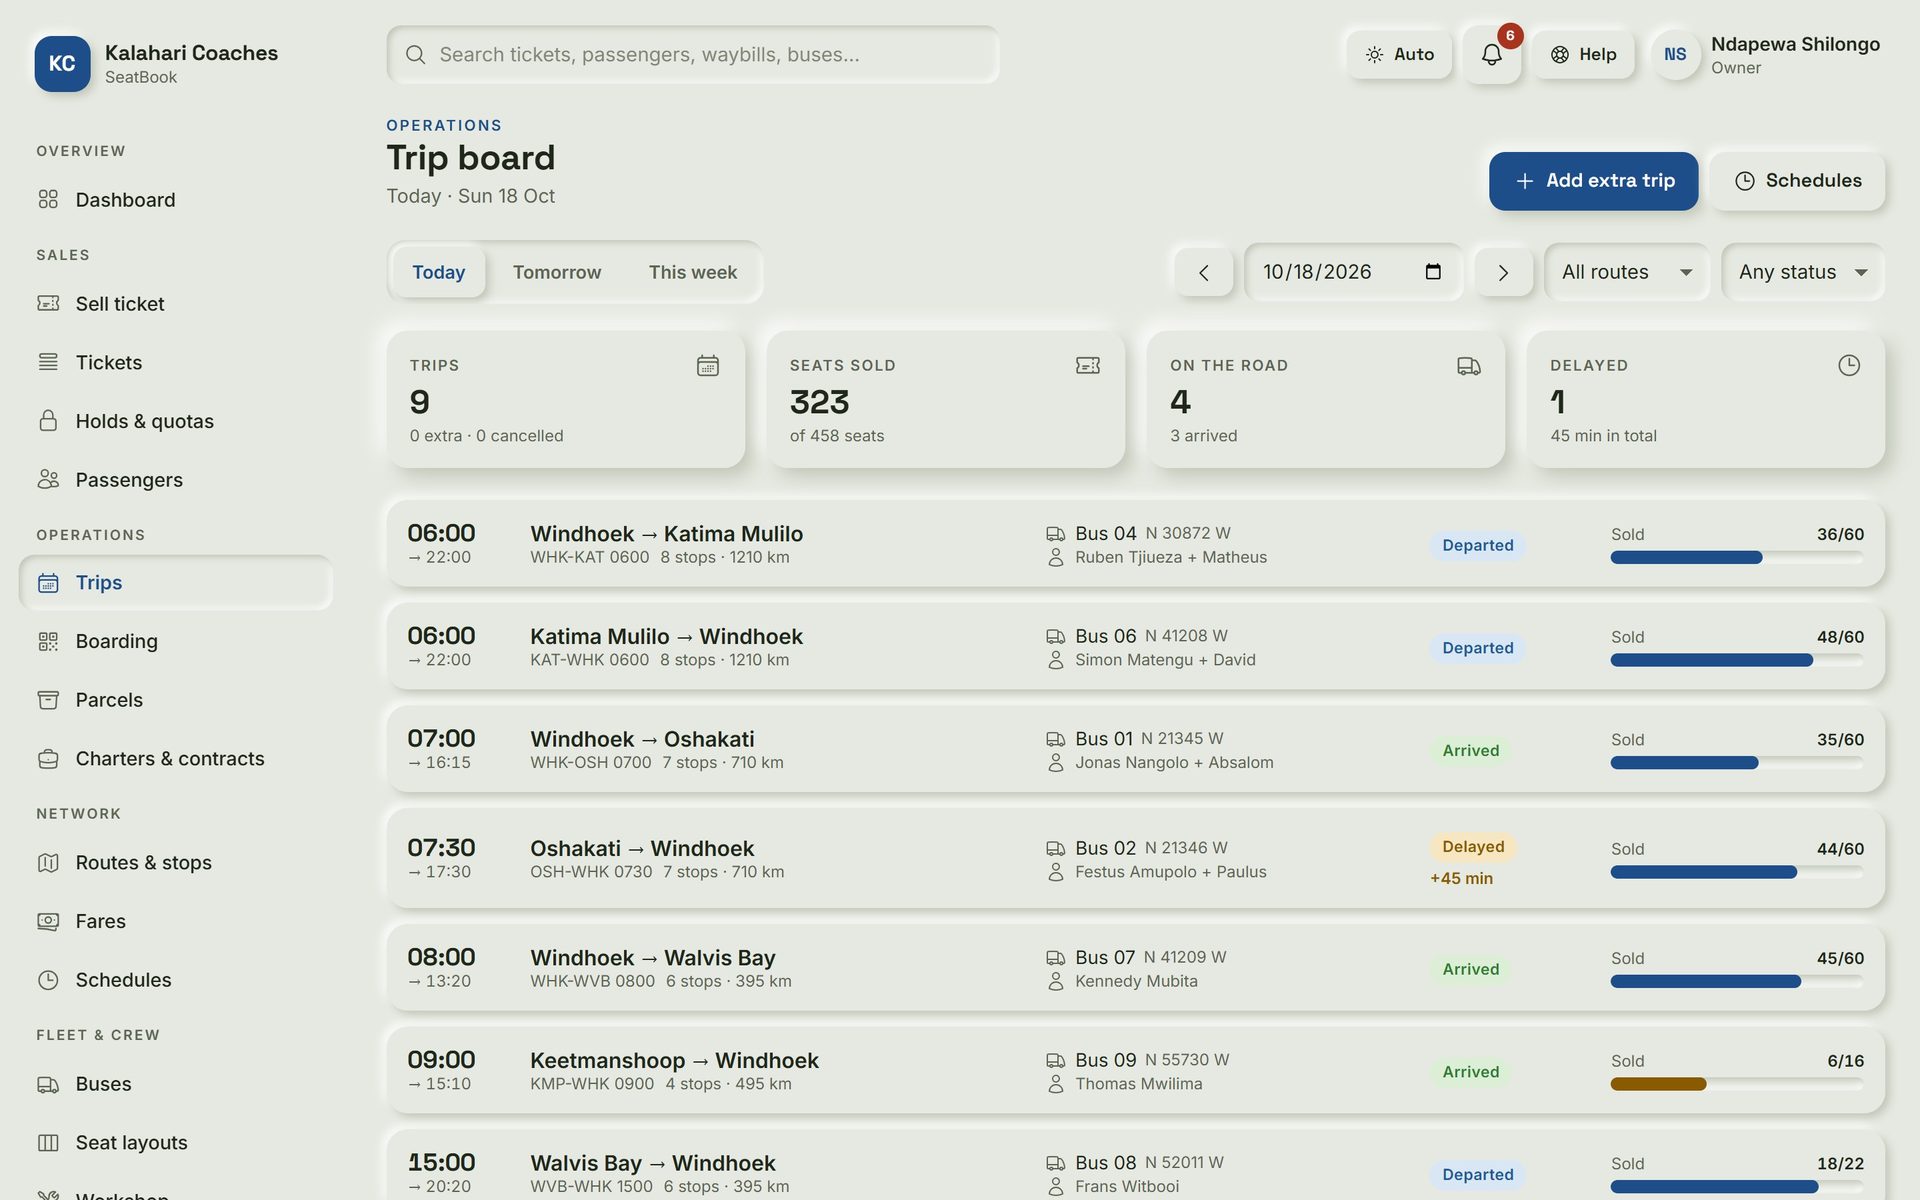Open the Help button
This screenshot has height=1200, width=1920.
1583,55
